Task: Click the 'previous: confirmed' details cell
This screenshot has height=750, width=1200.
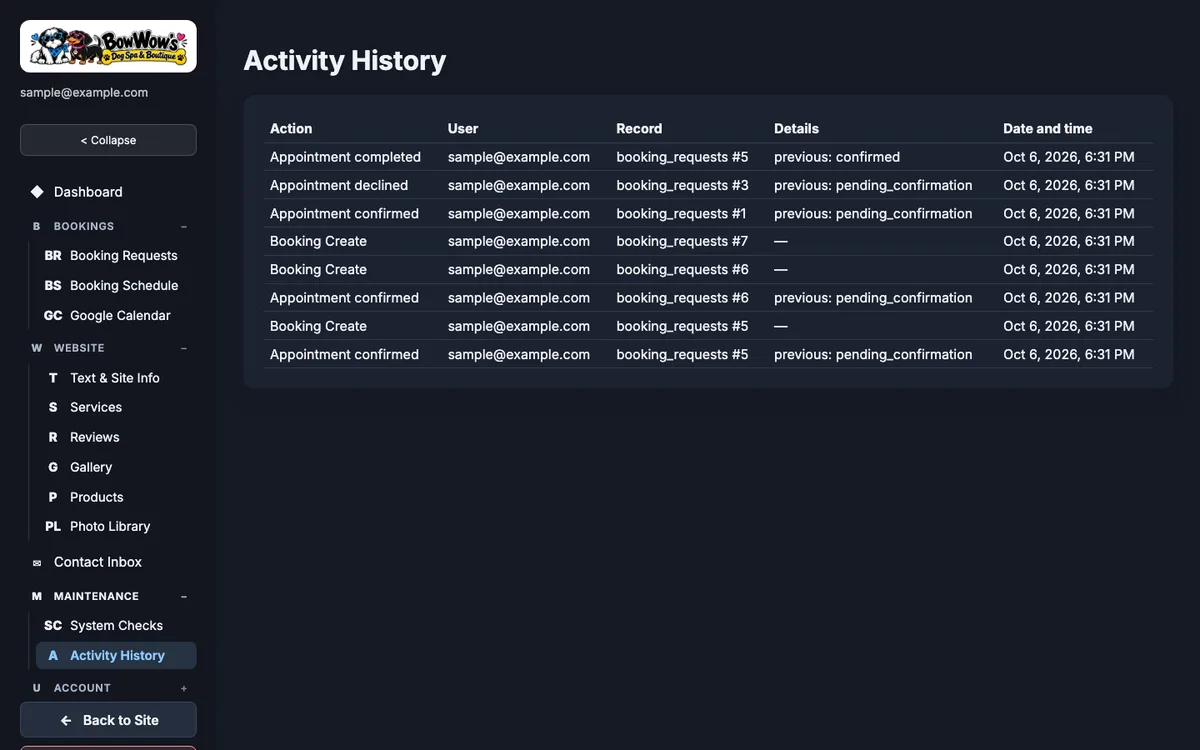Action: pos(837,157)
